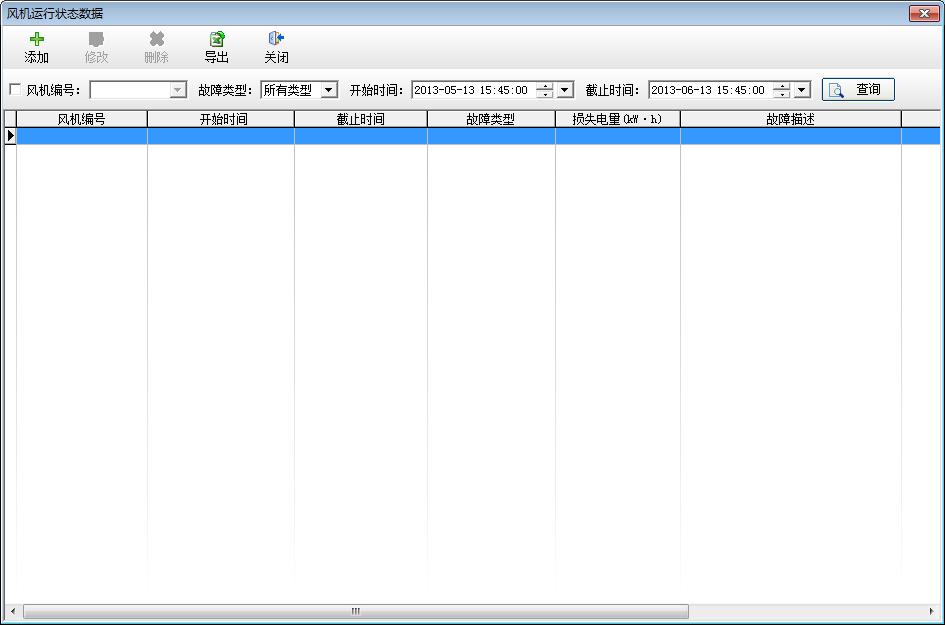Screen dimensions: 945x625
Task: Expand the 故障类型 所有类型 dropdown
Action: (x=328, y=90)
